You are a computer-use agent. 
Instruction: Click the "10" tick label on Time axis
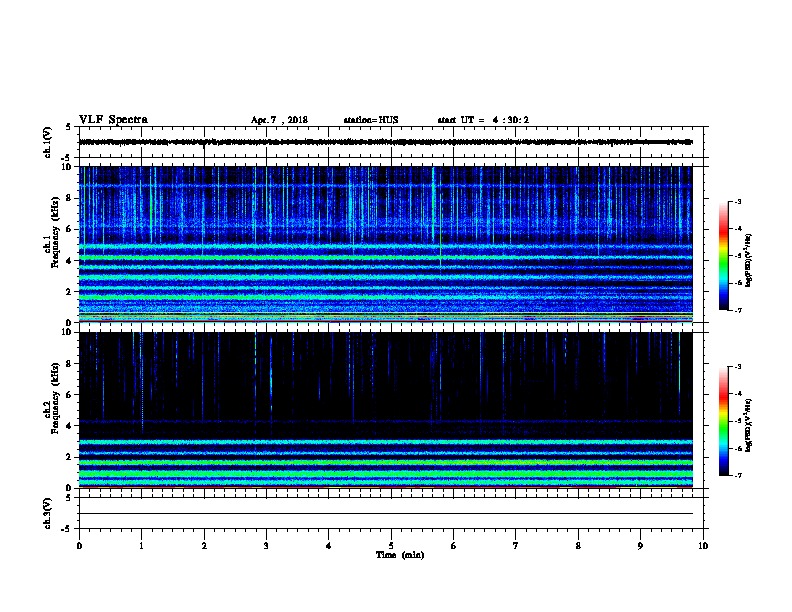[x=703, y=546]
